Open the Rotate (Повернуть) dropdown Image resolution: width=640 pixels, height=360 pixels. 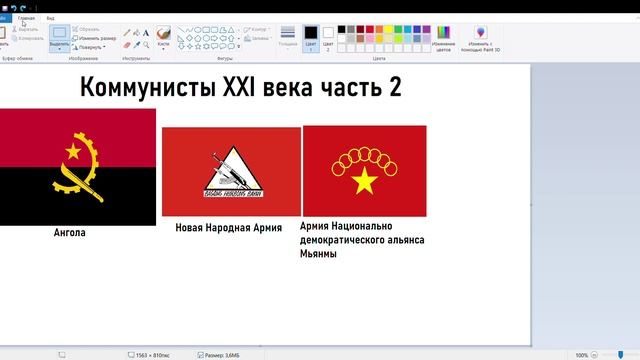tap(89, 47)
